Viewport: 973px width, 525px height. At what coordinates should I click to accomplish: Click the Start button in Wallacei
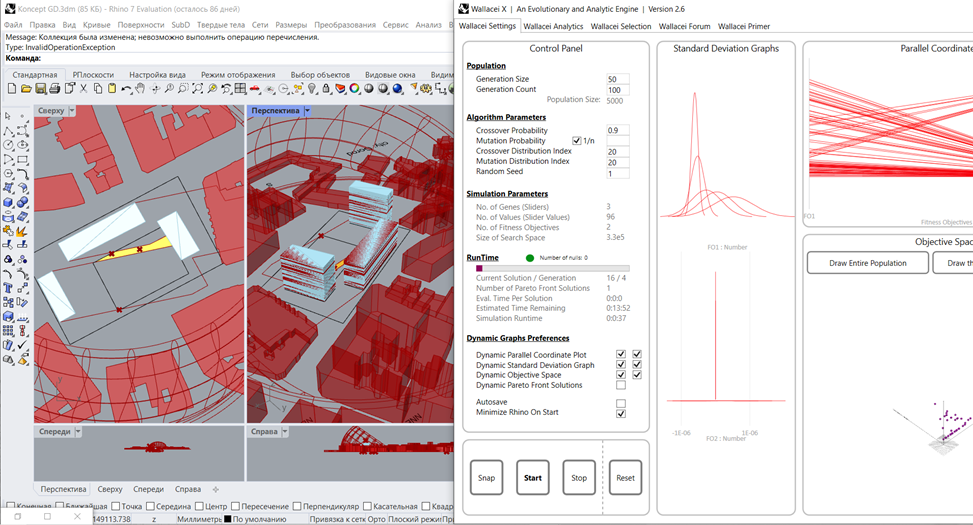(532, 477)
